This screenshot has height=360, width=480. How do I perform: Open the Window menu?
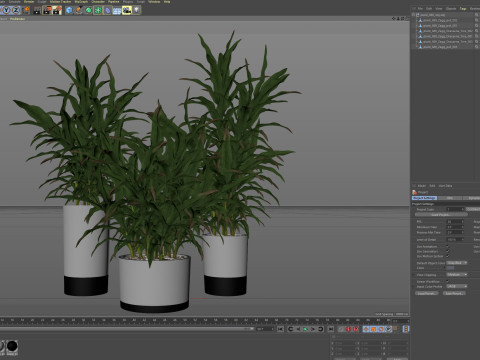pos(154,2)
